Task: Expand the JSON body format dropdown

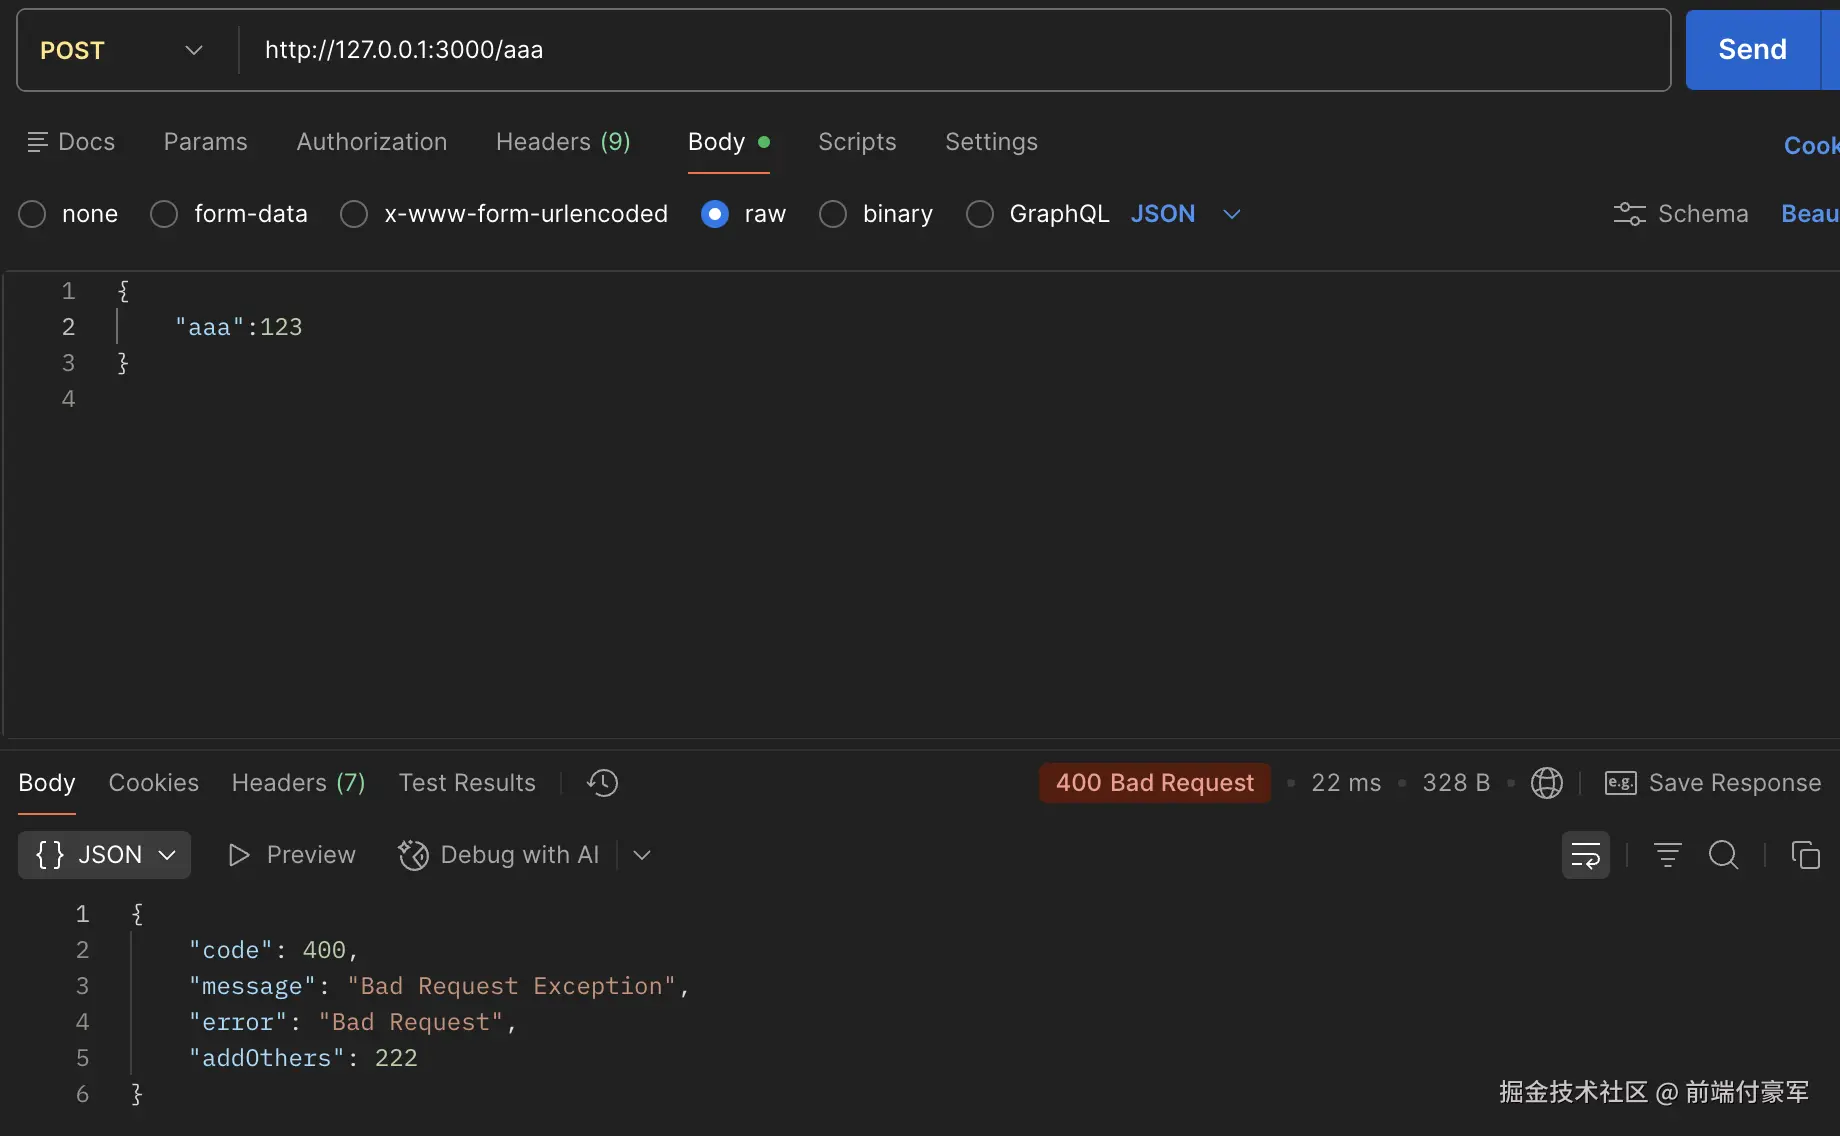Action: 1231,214
